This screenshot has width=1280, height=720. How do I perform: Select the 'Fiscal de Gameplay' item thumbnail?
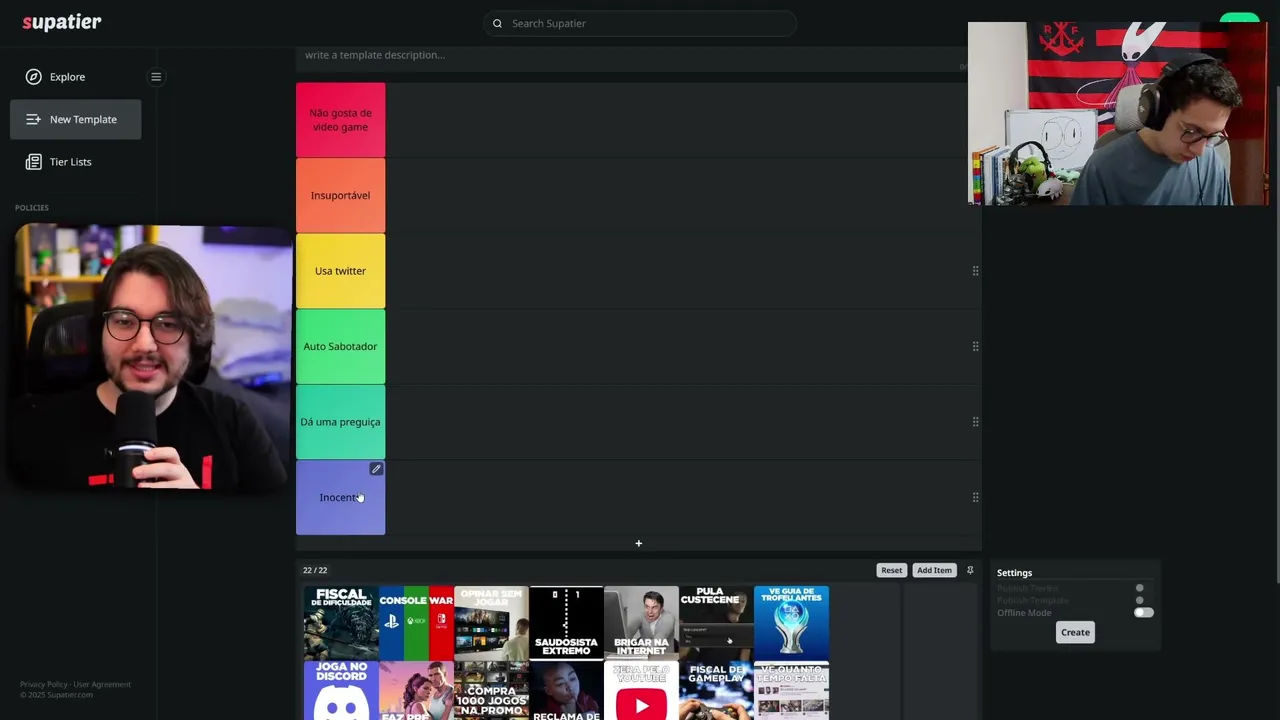(x=716, y=690)
